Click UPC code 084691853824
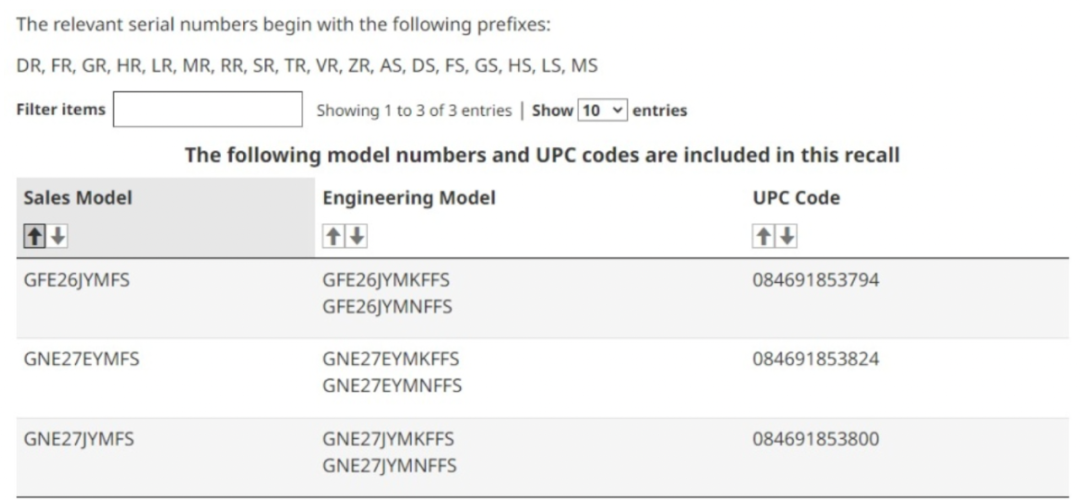 (815, 359)
